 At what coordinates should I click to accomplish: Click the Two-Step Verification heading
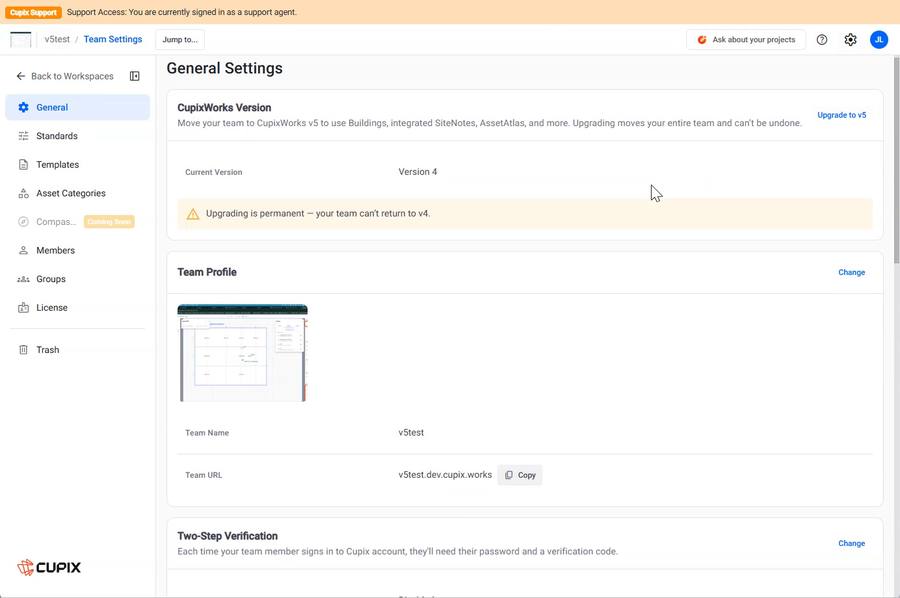227,536
